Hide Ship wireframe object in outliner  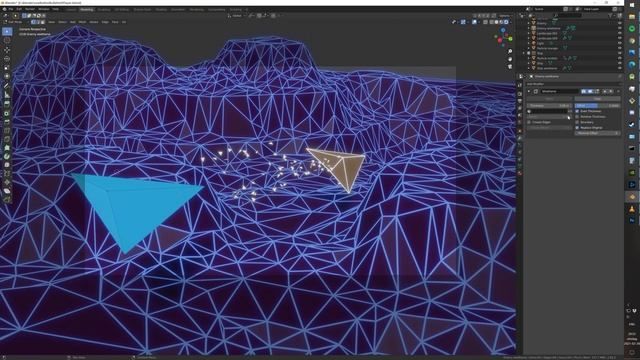pyautogui.click(x=620, y=68)
